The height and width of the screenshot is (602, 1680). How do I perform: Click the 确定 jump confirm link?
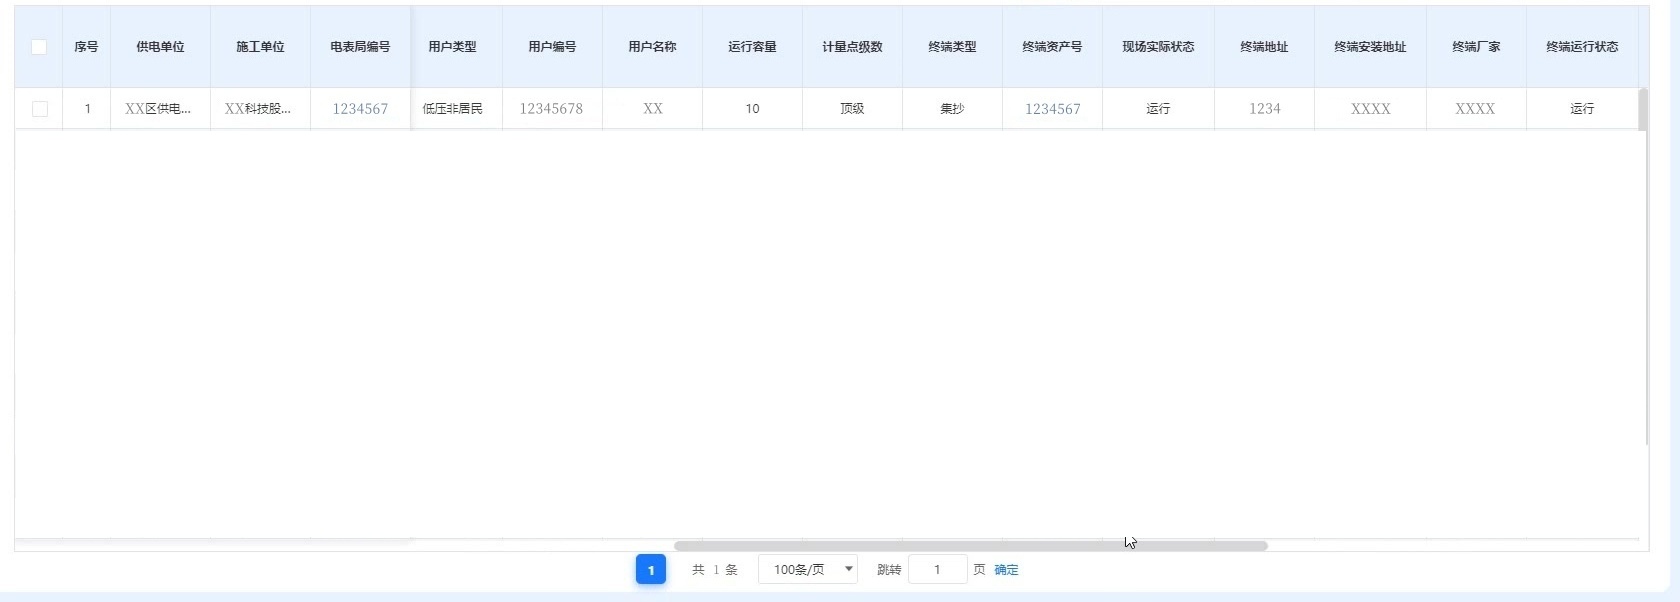tap(1006, 570)
